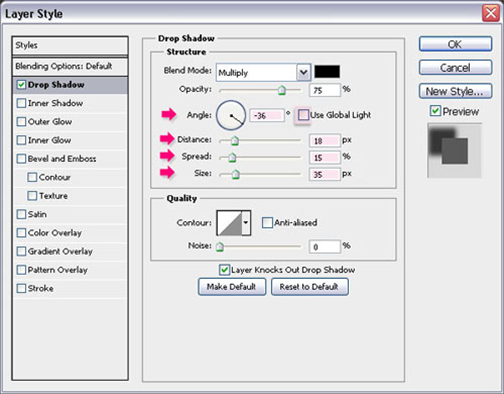Viewport: 504px width, 394px height.
Task: Click Make Default button
Action: click(x=232, y=287)
